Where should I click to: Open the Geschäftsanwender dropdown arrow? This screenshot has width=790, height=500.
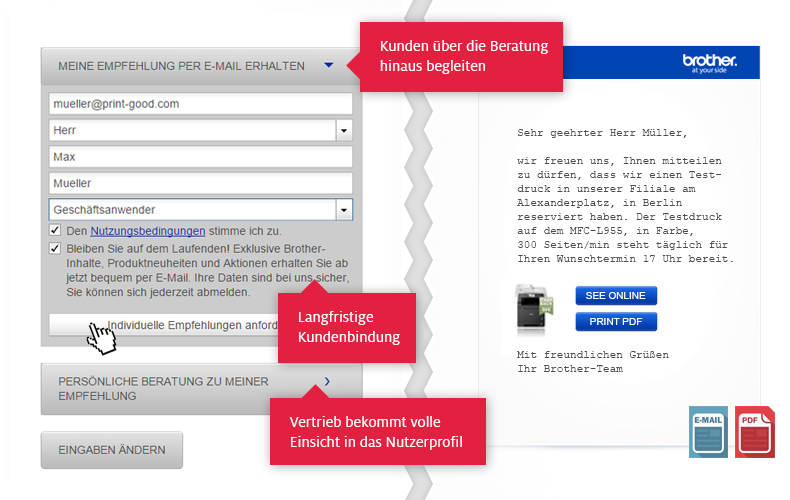point(344,210)
